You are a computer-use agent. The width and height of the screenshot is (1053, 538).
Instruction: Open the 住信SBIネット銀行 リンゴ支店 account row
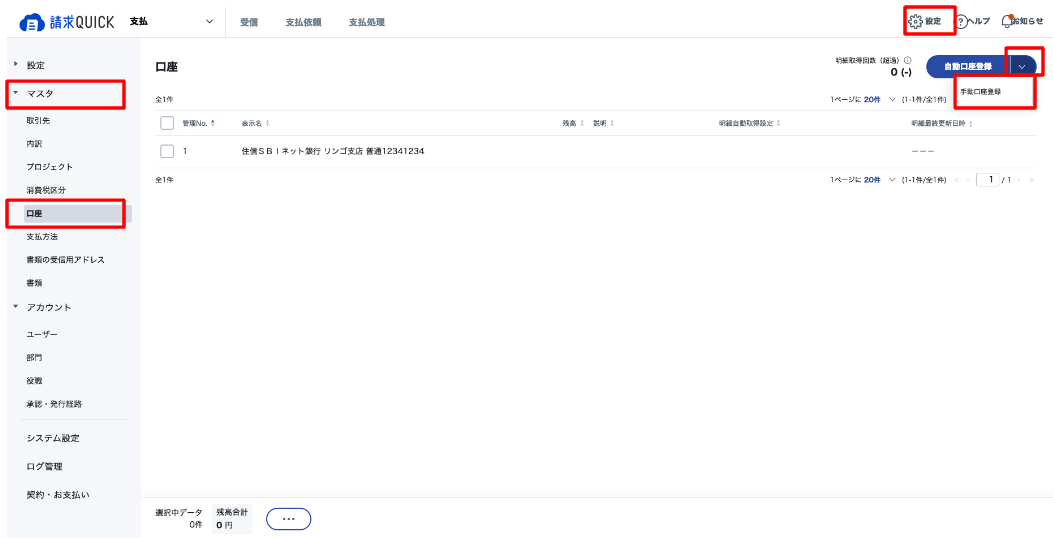[595, 151]
